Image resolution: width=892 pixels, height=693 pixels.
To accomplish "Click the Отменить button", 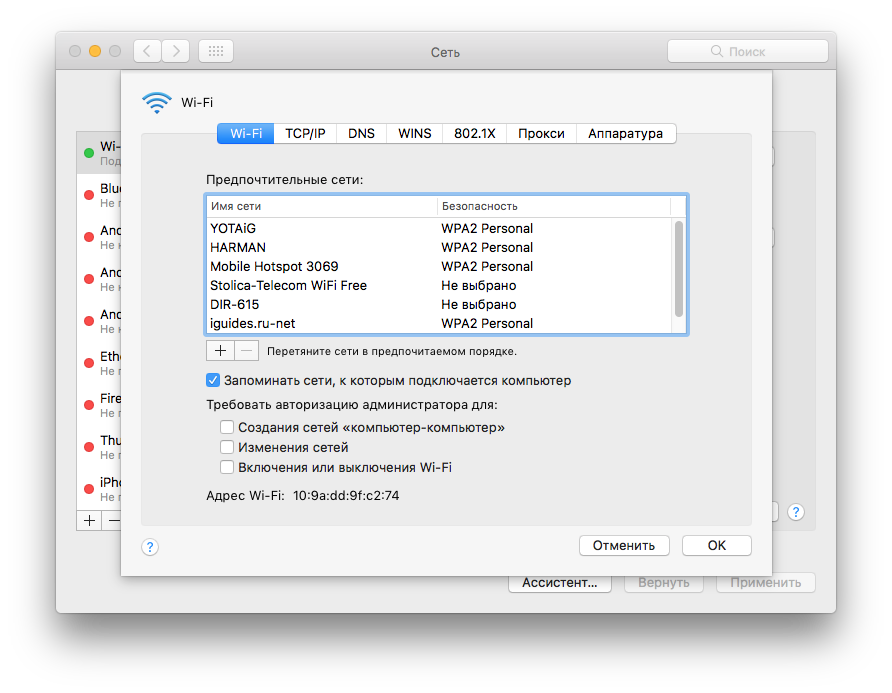I will (x=624, y=546).
